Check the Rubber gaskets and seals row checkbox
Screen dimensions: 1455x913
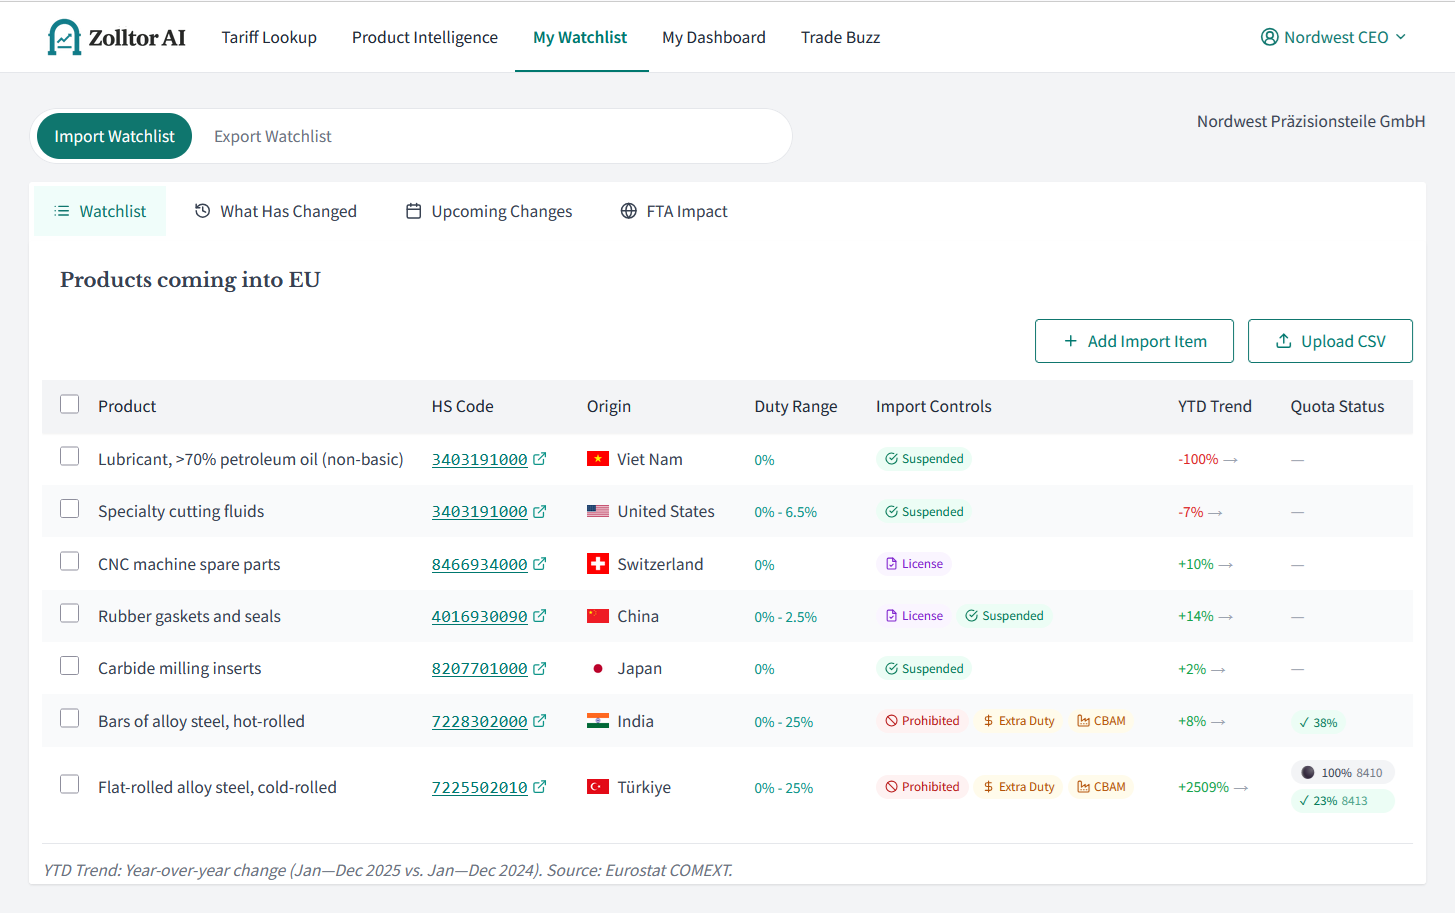pos(69,613)
